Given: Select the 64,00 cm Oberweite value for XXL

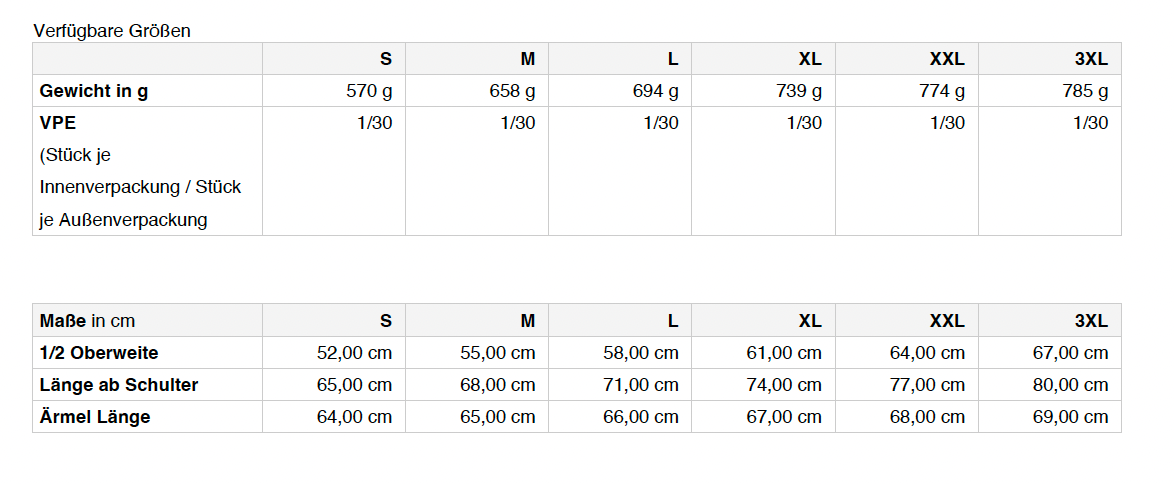Looking at the screenshot, I should click(927, 353).
